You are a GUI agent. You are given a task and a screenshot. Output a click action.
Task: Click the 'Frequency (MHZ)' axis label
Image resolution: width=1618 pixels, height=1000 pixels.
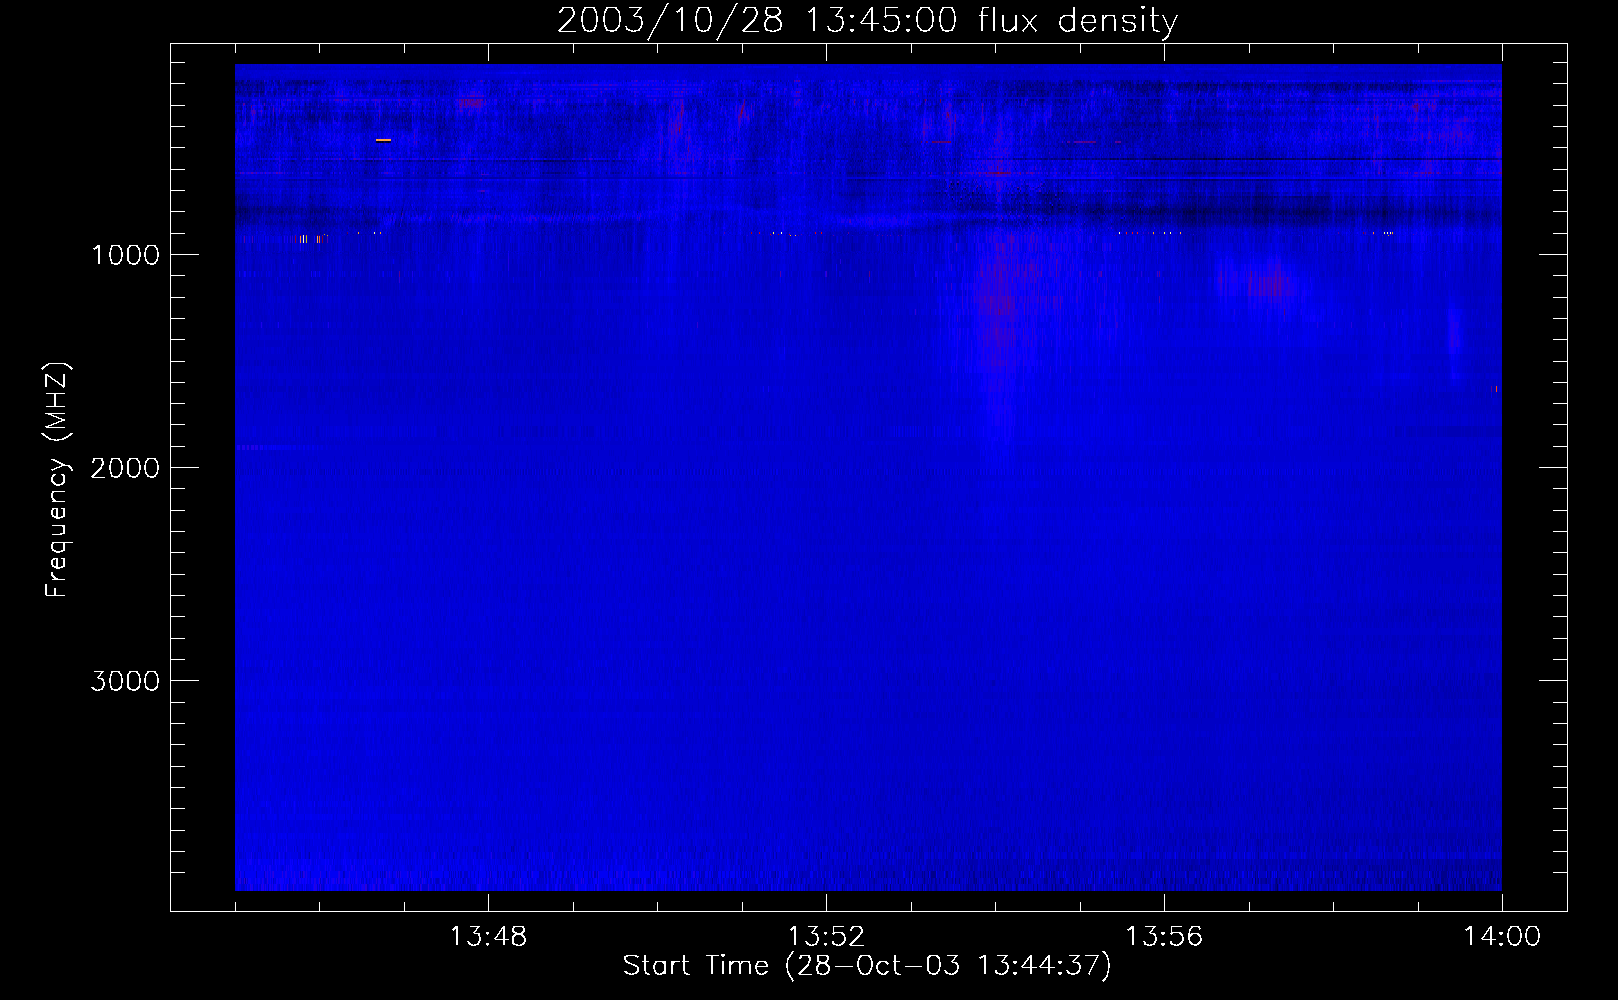point(58,480)
